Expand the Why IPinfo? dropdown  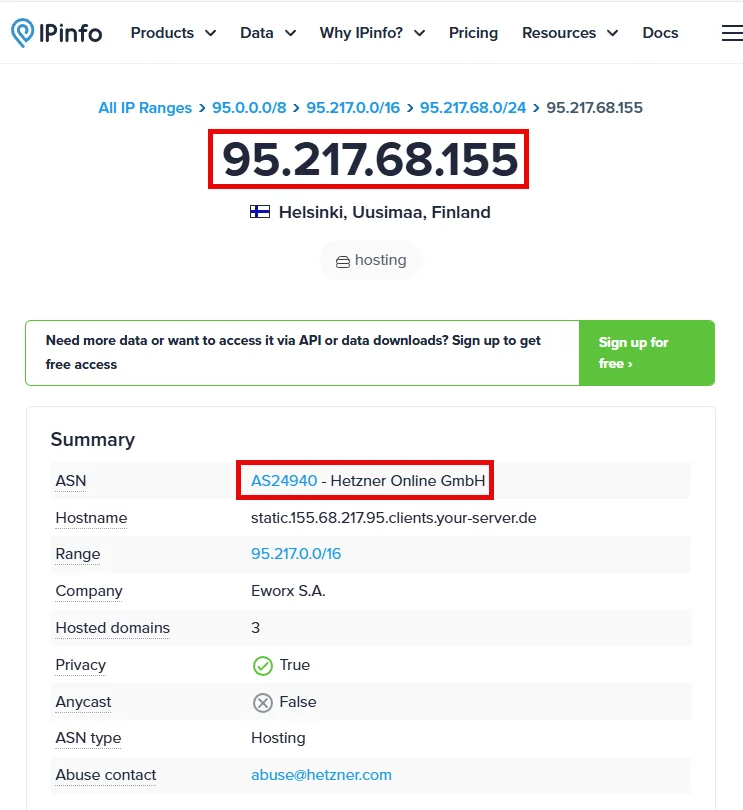[x=372, y=33]
